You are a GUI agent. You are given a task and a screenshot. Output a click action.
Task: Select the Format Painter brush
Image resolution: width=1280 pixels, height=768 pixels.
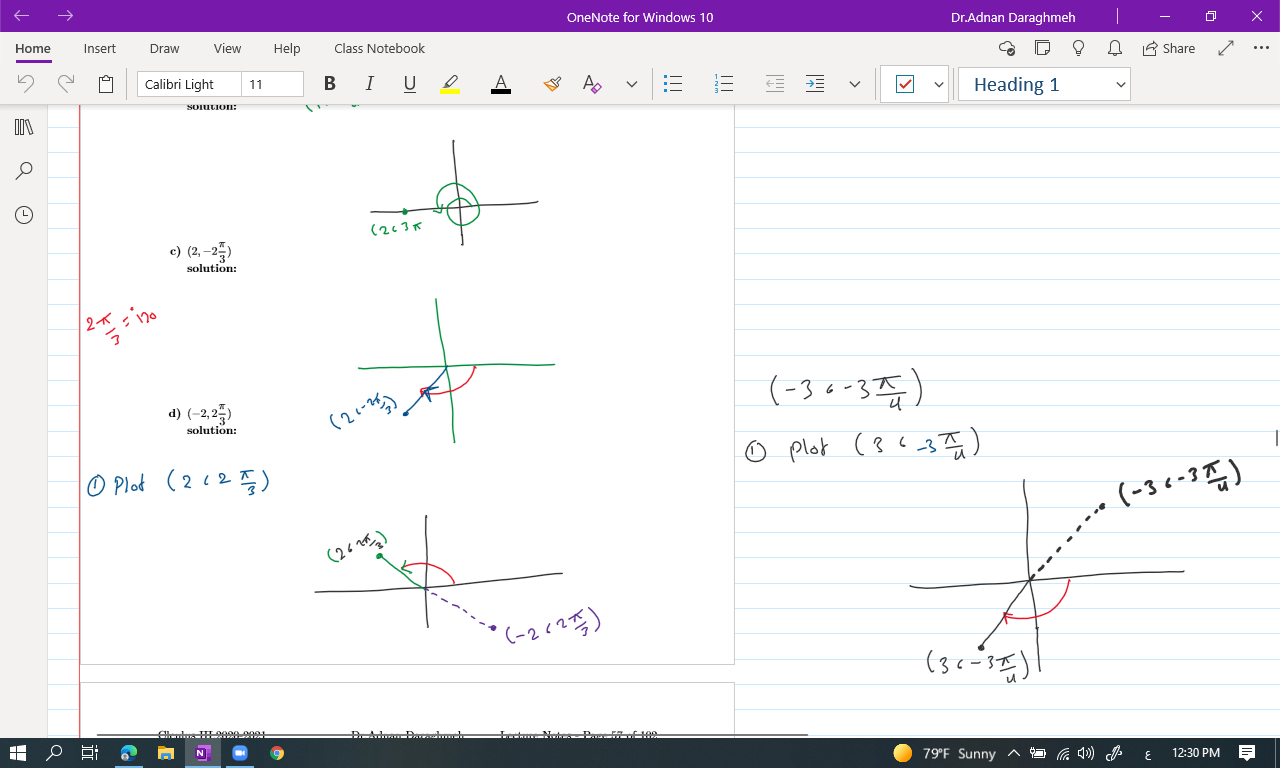tap(552, 85)
